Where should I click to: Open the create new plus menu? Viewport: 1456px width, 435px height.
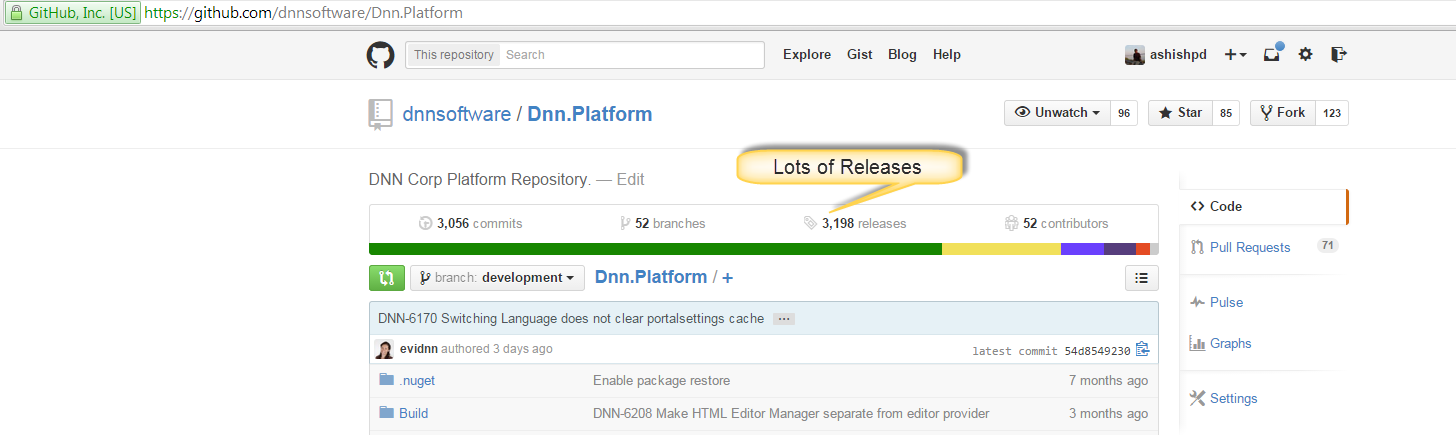(1235, 55)
